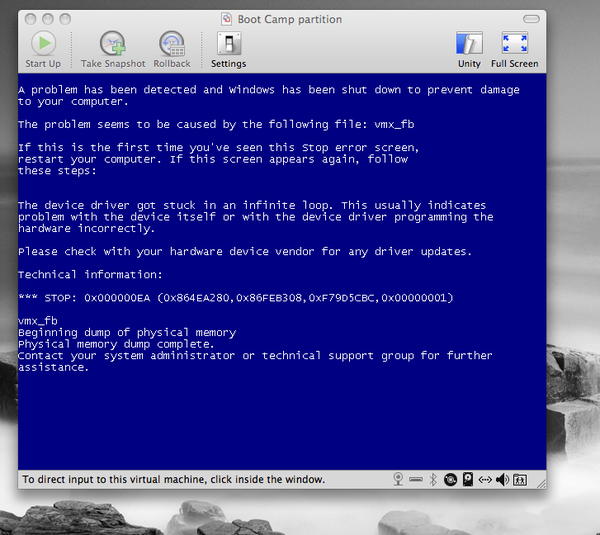Click 'To direct input to this virtual machine' message
The image size is (600, 535).
pos(173,479)
